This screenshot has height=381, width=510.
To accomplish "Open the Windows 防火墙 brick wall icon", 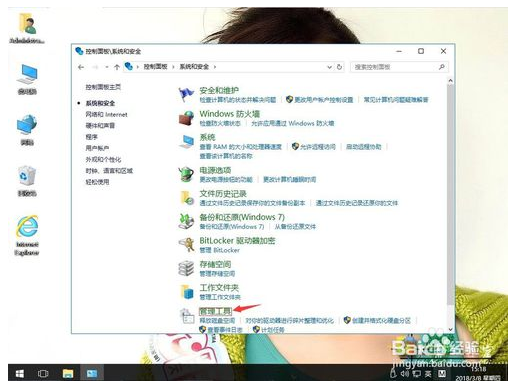I will pyautogui.click(x=186, y=118).
